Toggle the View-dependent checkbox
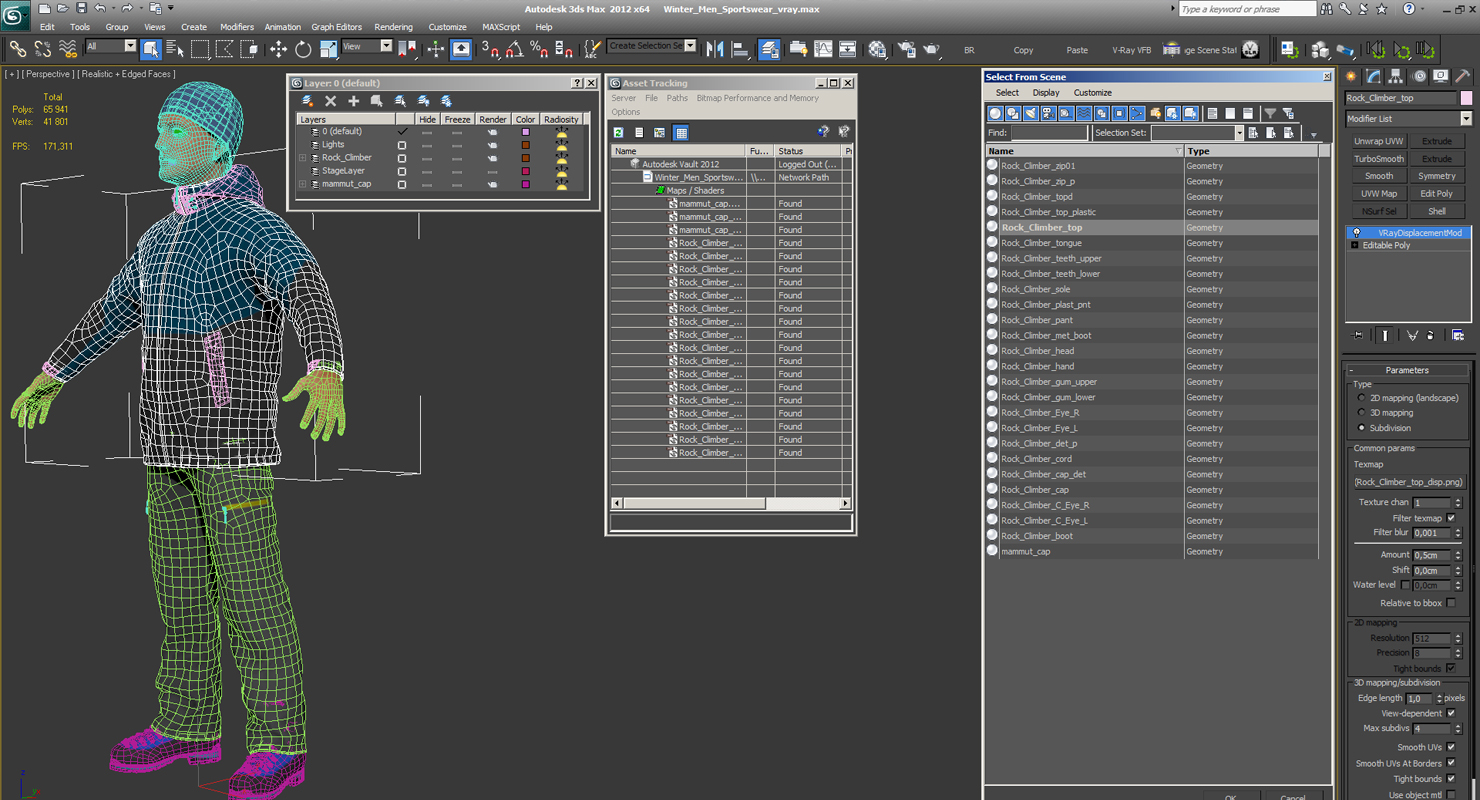The height and width of the screenshot is (800, 1480). tap(1451, 713)
